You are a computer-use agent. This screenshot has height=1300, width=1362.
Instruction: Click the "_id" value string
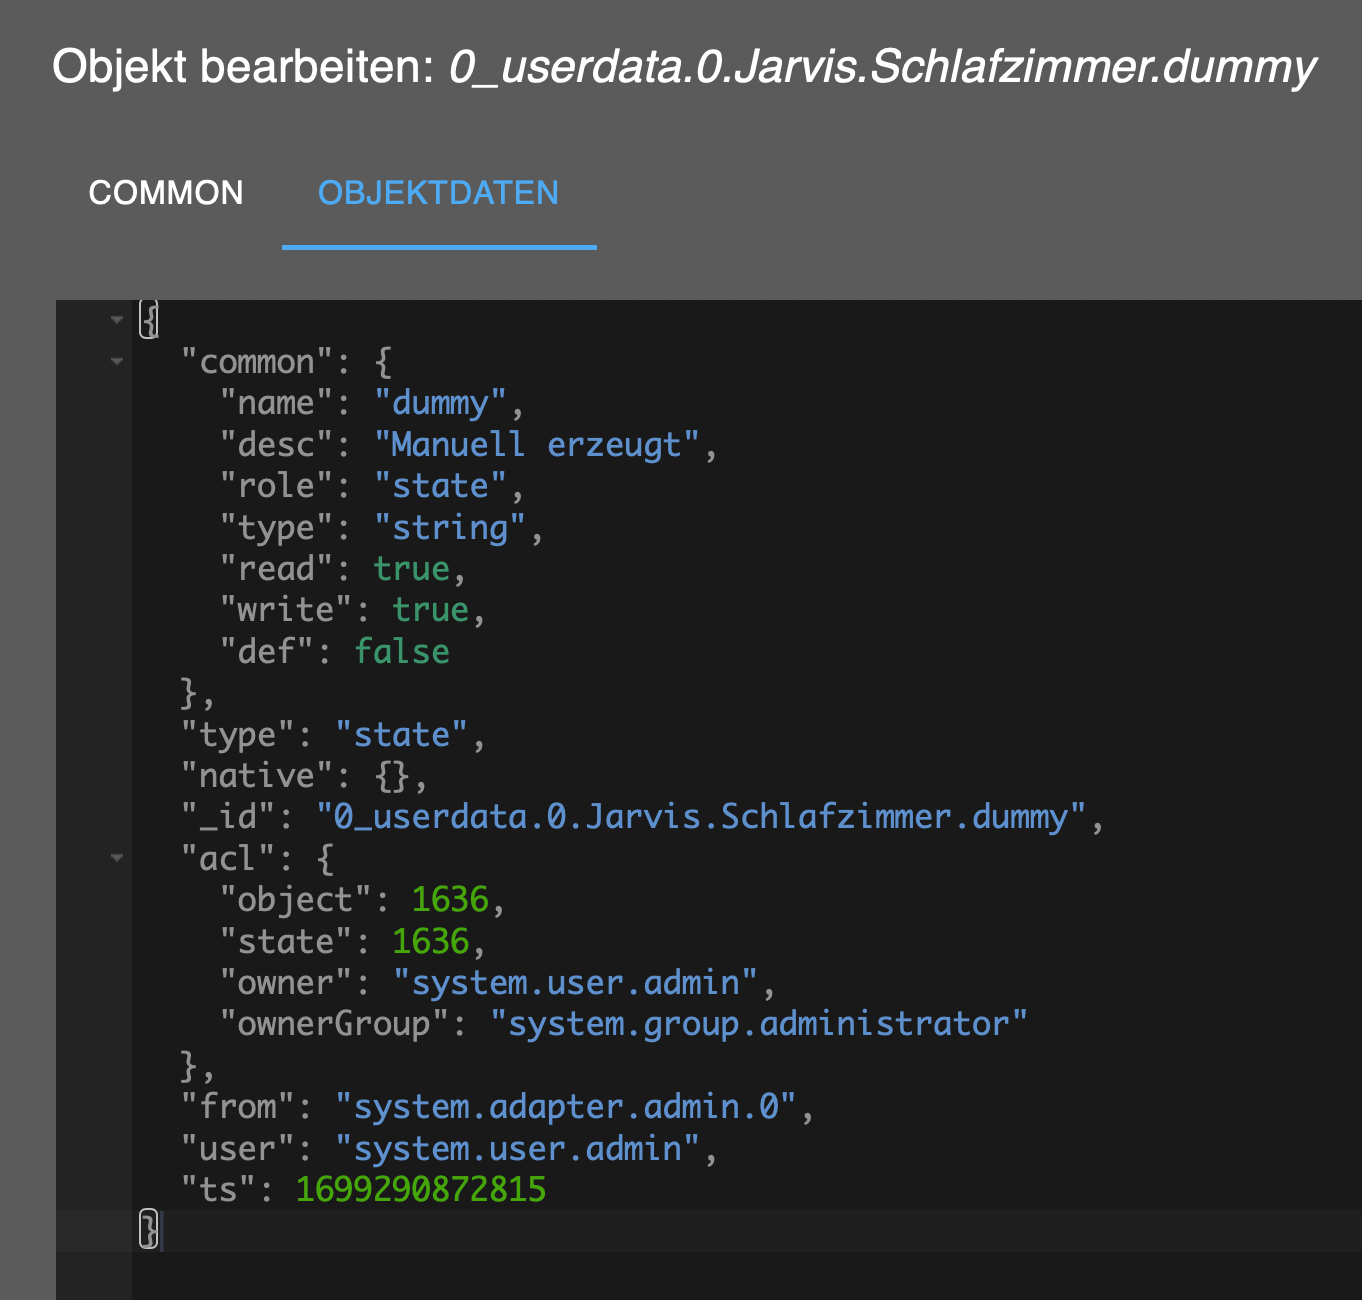pyautogui.click(x=701, y=817)
